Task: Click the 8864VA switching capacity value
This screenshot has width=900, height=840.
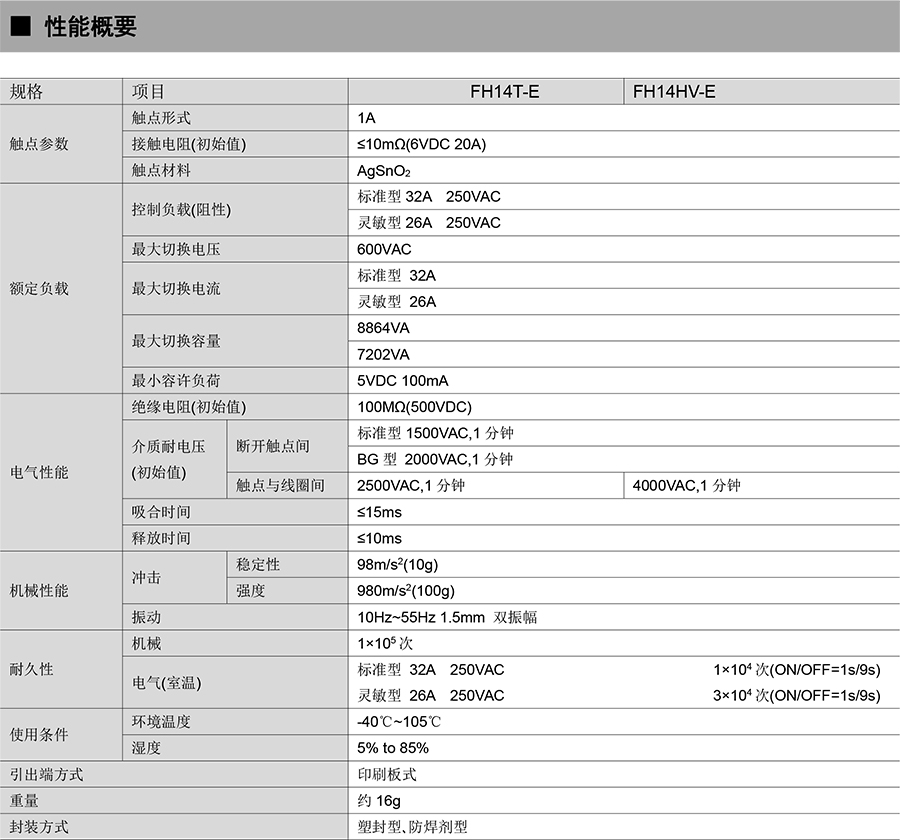Action: (x=384, y=328)
